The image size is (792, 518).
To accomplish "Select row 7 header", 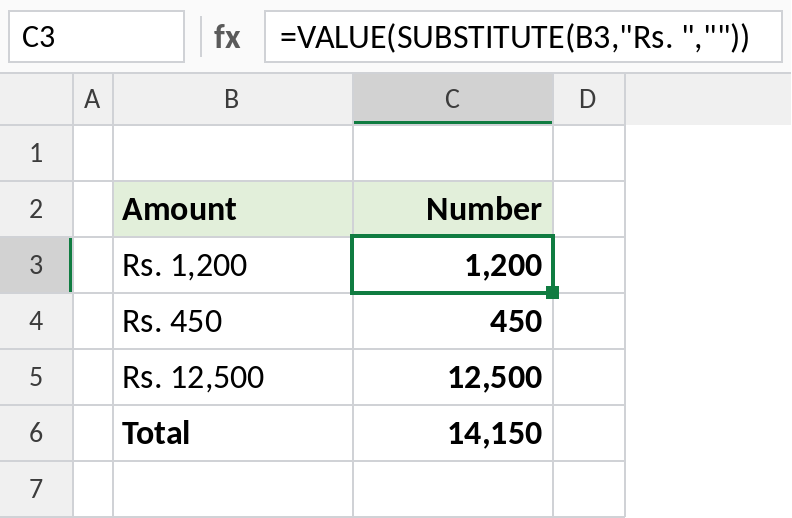I will click(36, 489).
